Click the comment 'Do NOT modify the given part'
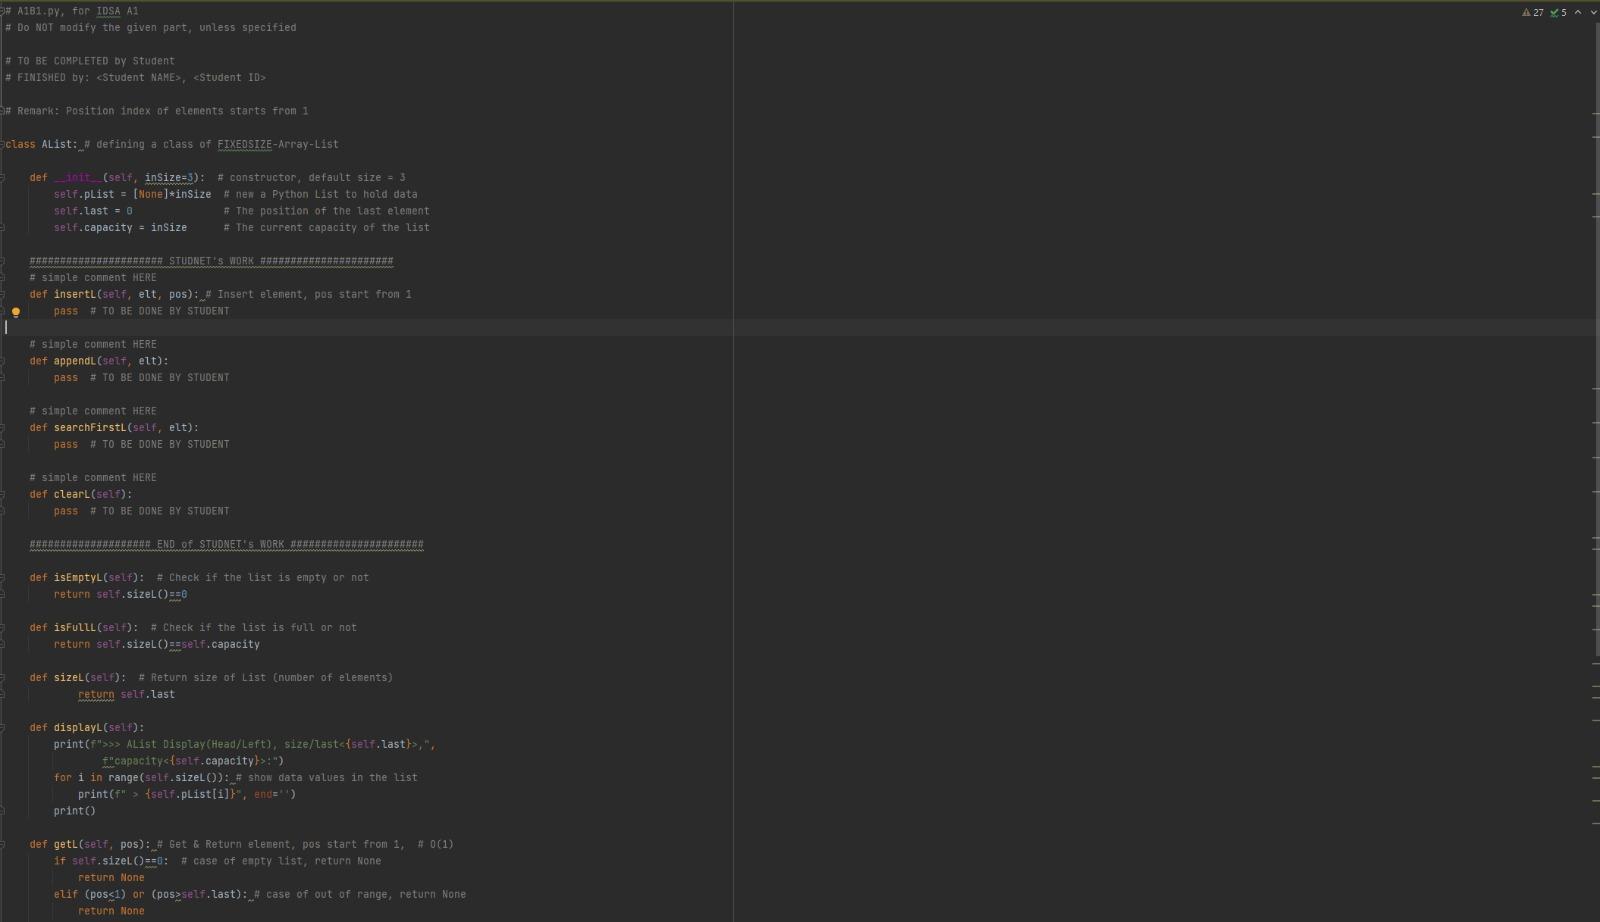This screenshot has height=922, width=1600. tap(150, 28)
